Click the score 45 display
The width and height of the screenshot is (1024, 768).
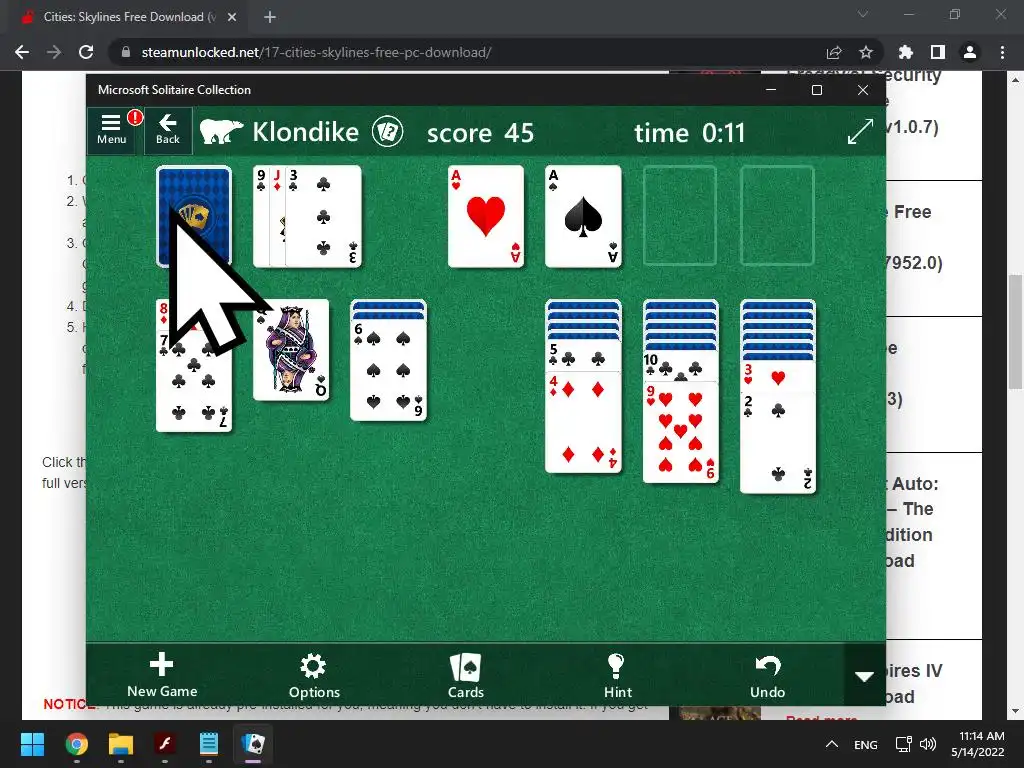480,133
